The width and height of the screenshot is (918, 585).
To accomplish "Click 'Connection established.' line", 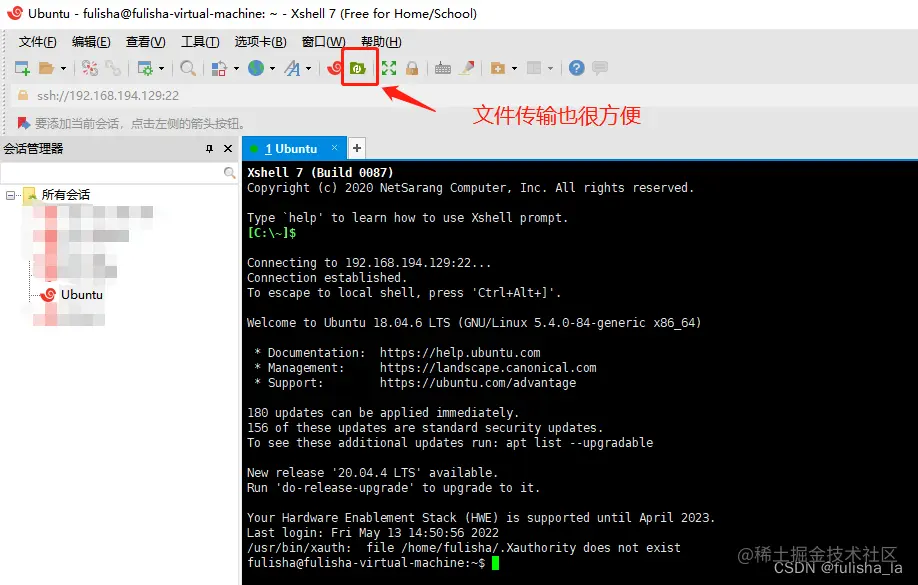I will [x=327, y=278].
